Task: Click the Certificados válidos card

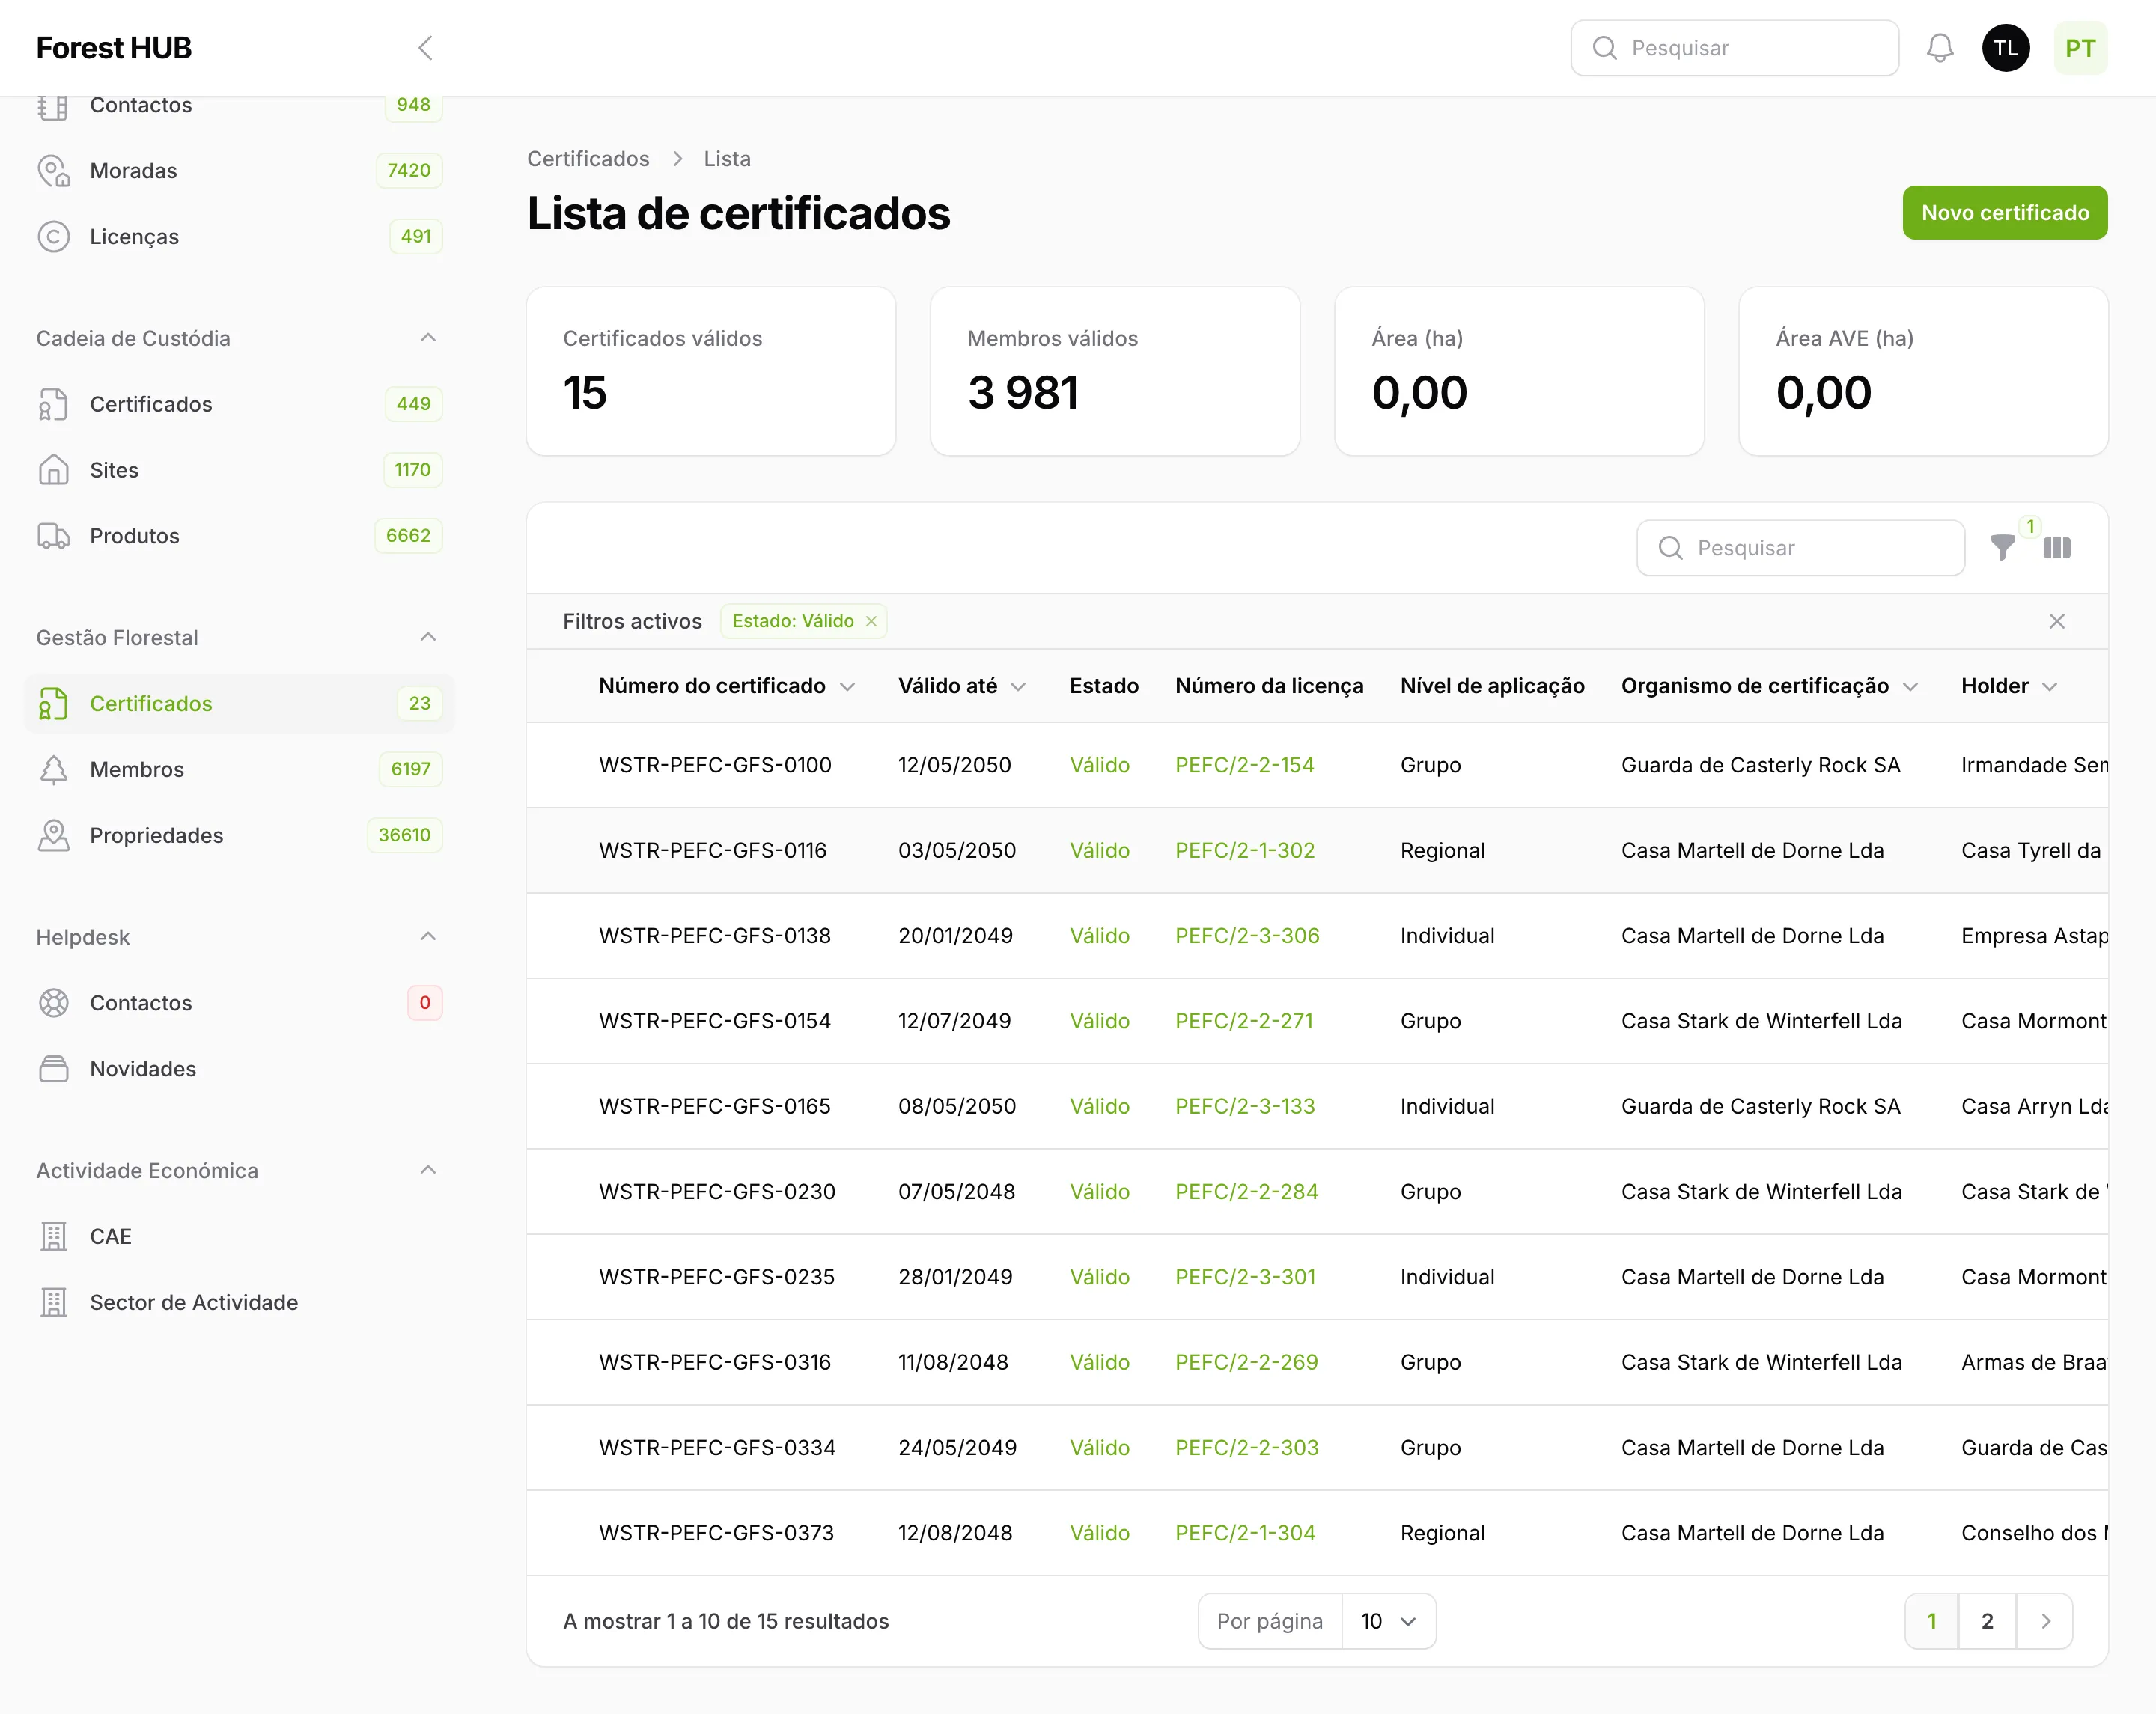Action: coord(711,371)
